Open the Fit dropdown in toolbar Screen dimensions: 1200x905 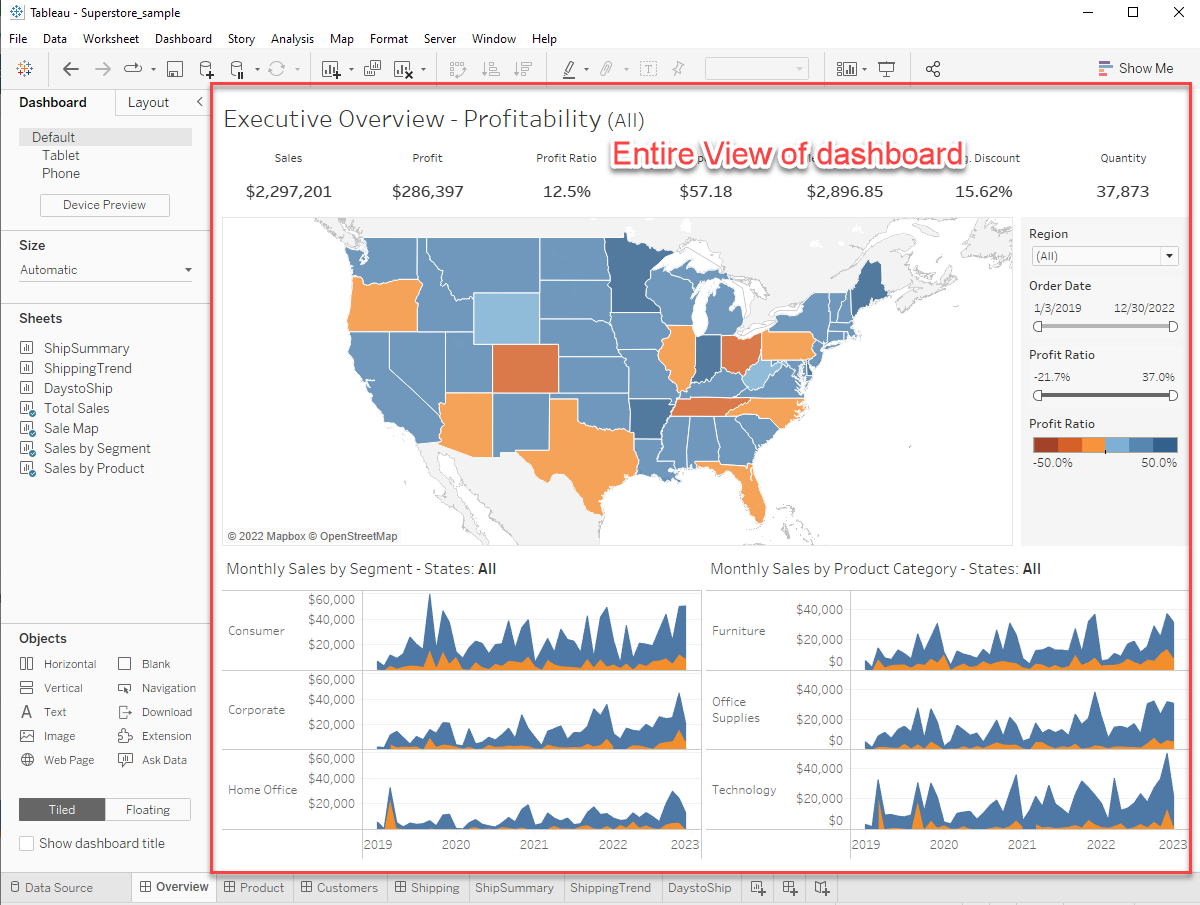757,69
